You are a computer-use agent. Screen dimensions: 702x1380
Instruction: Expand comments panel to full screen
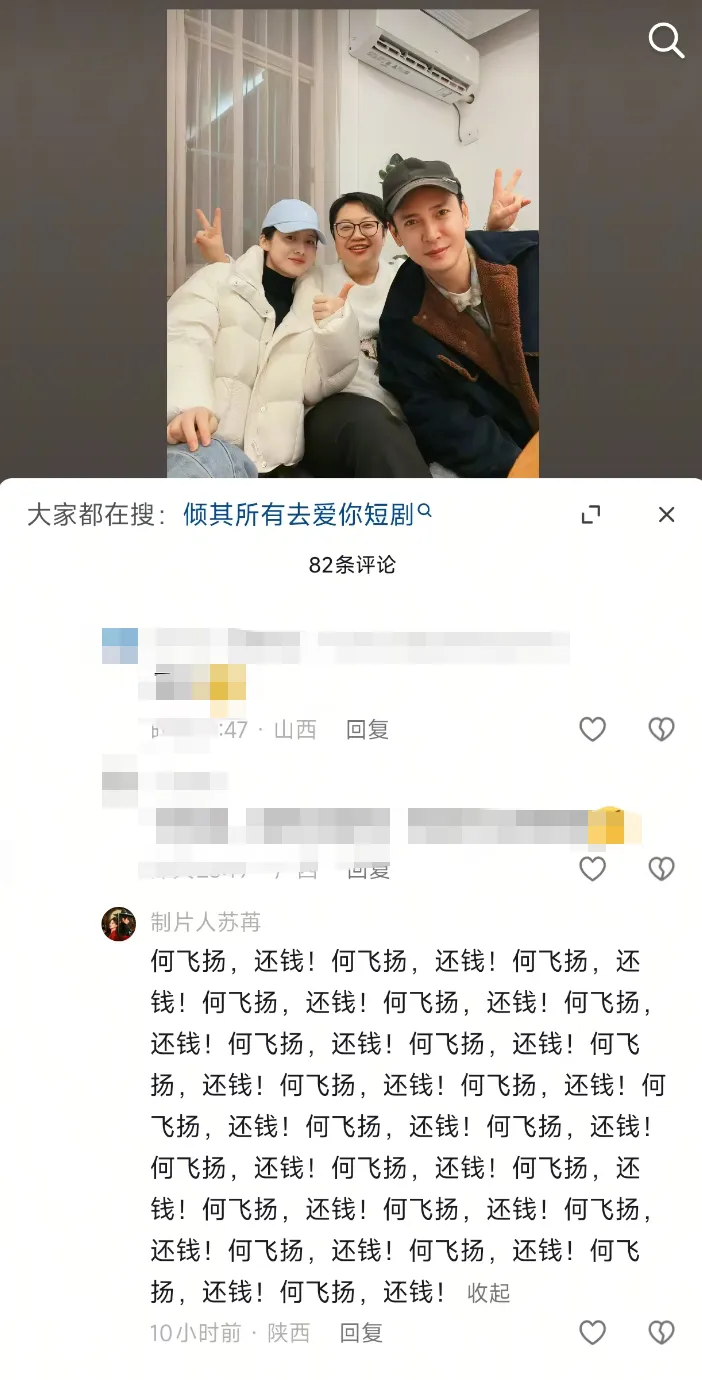[x=591, y=514]
